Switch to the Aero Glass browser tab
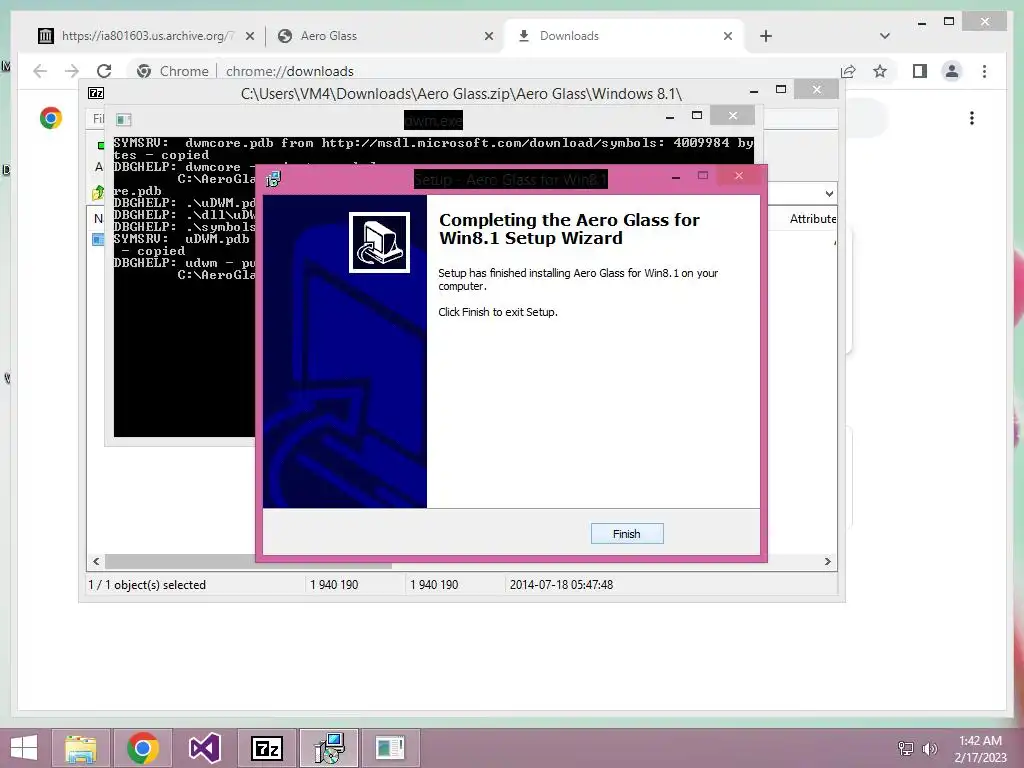This screenshot has width=1024, height=768. point(383,36)
